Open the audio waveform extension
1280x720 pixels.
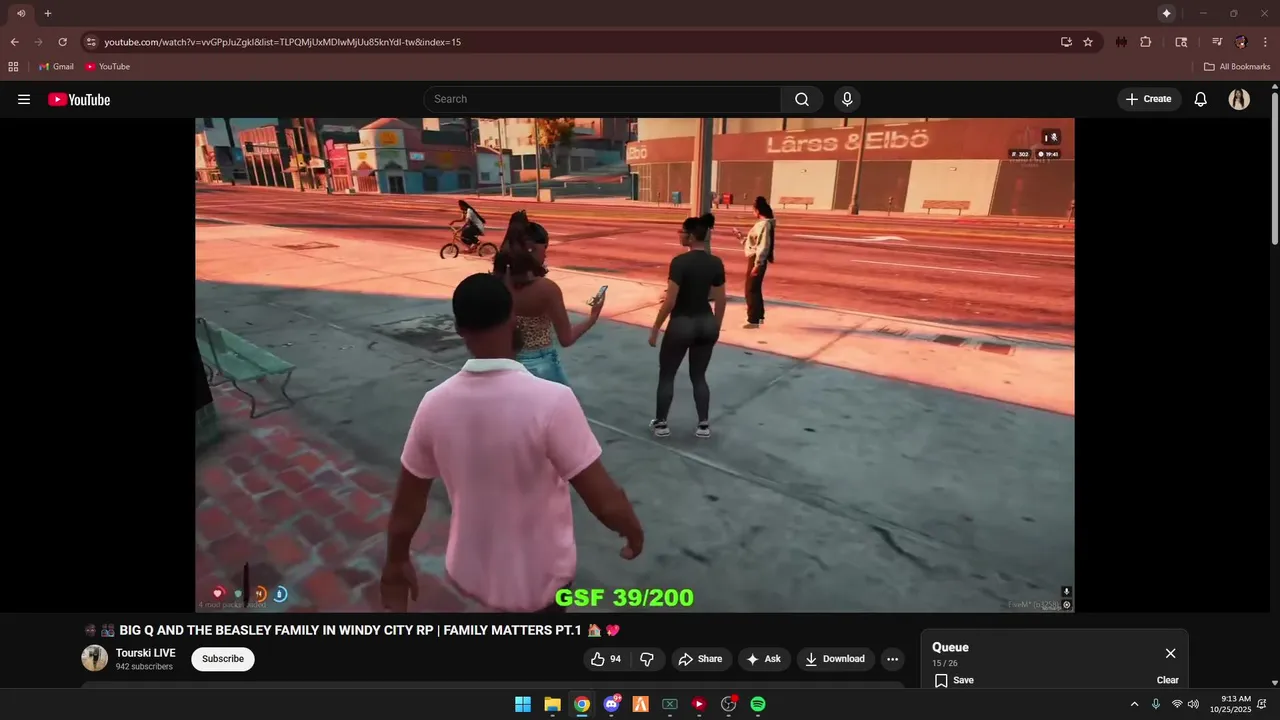click(1121, 42)
